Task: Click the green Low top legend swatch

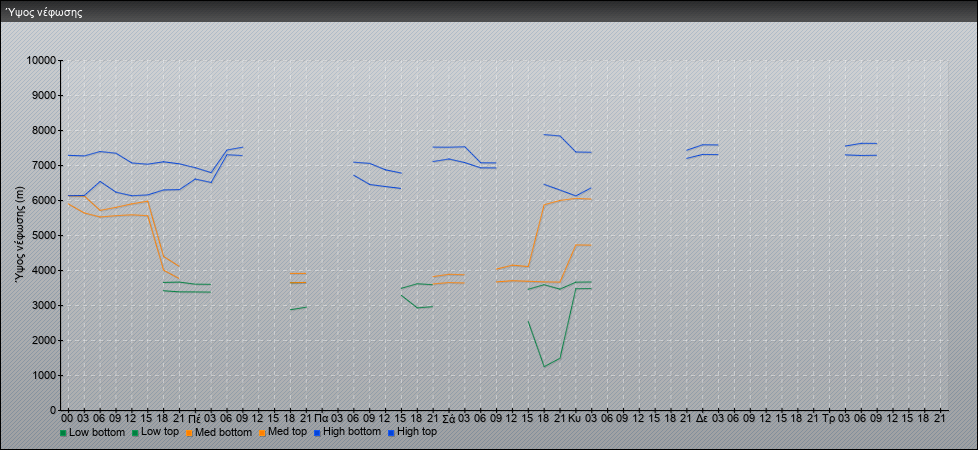Action: tap(135, 433)
